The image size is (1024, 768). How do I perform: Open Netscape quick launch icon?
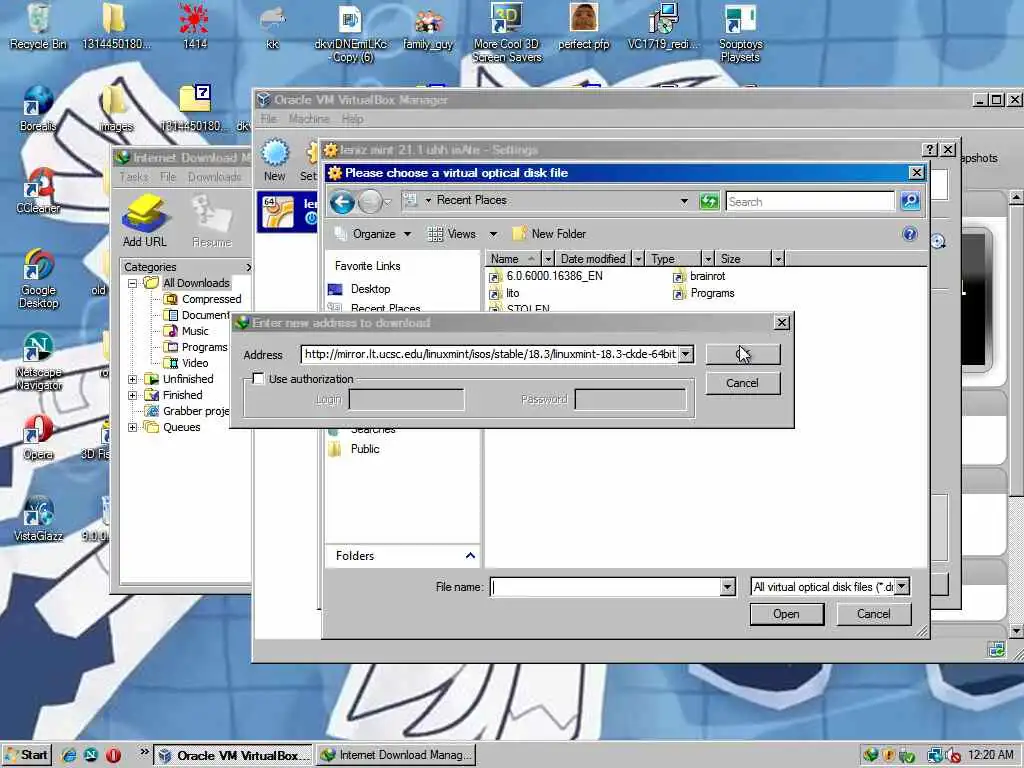(x=91, y=755)
